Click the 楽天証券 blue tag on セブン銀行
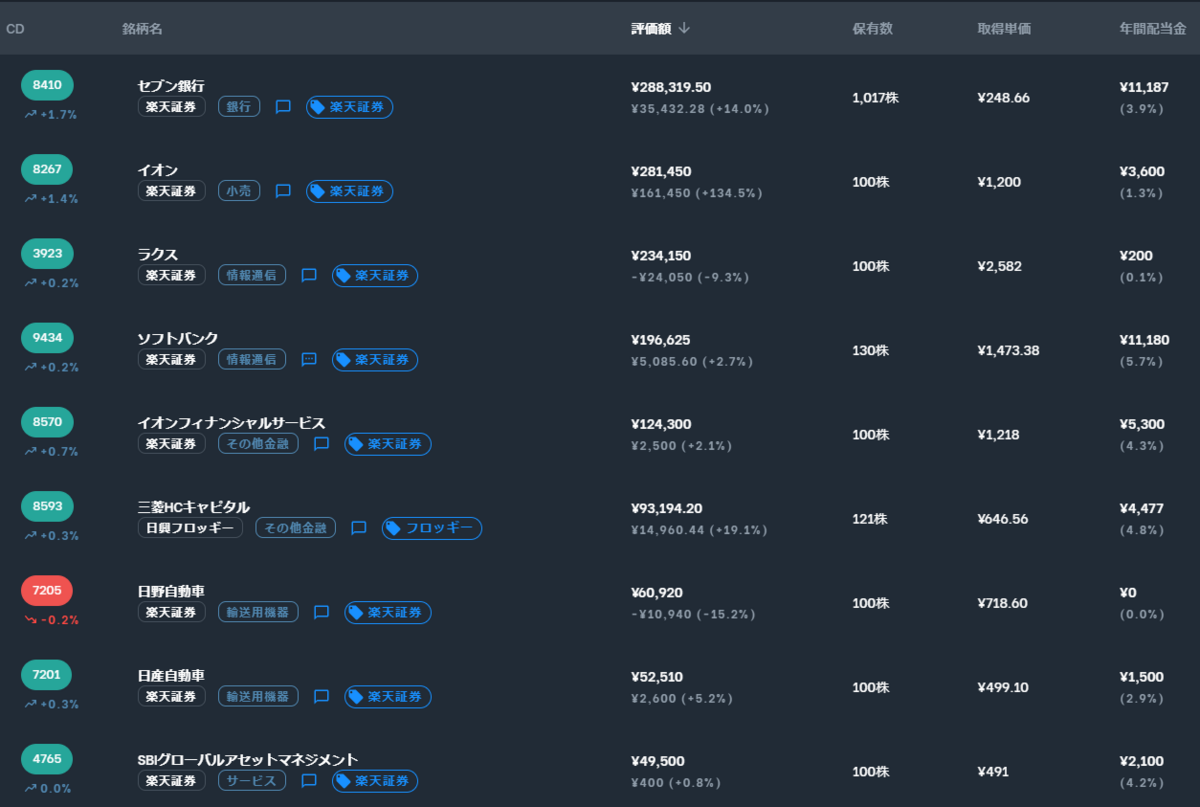Screen dimensions: 1200x807 point(349,107)
